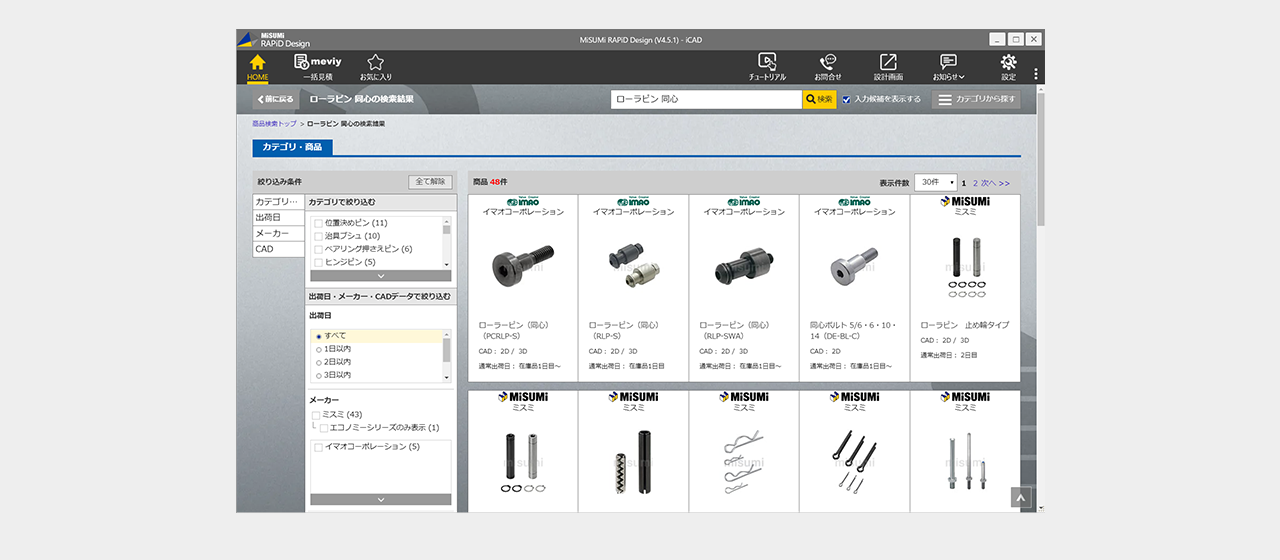Open the 表示件数 30件 dropdown
This screenshot has width=1280, height=560.
tap(935, 183)
